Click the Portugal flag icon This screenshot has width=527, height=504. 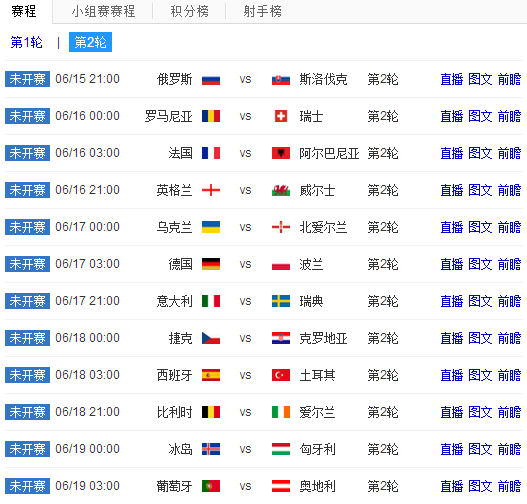[x=211, y=486]
